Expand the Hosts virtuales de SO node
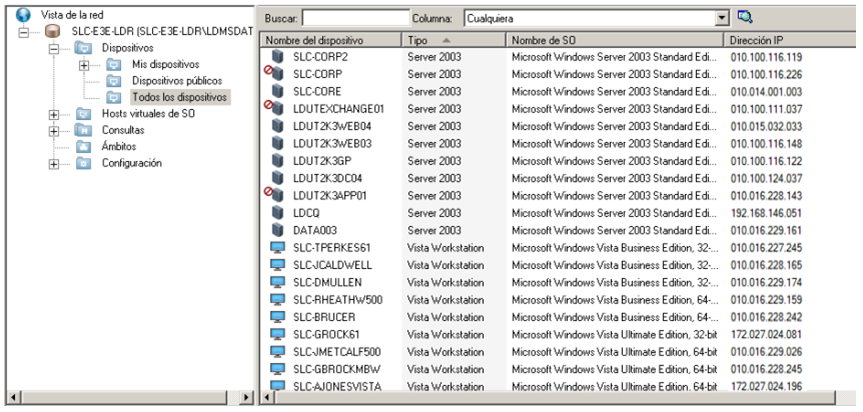Screen dimensions: 863x412 pos(53,114)
